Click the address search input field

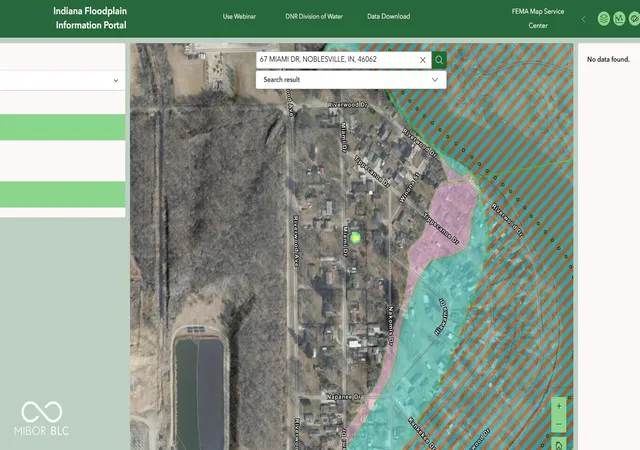pos(338,60)
